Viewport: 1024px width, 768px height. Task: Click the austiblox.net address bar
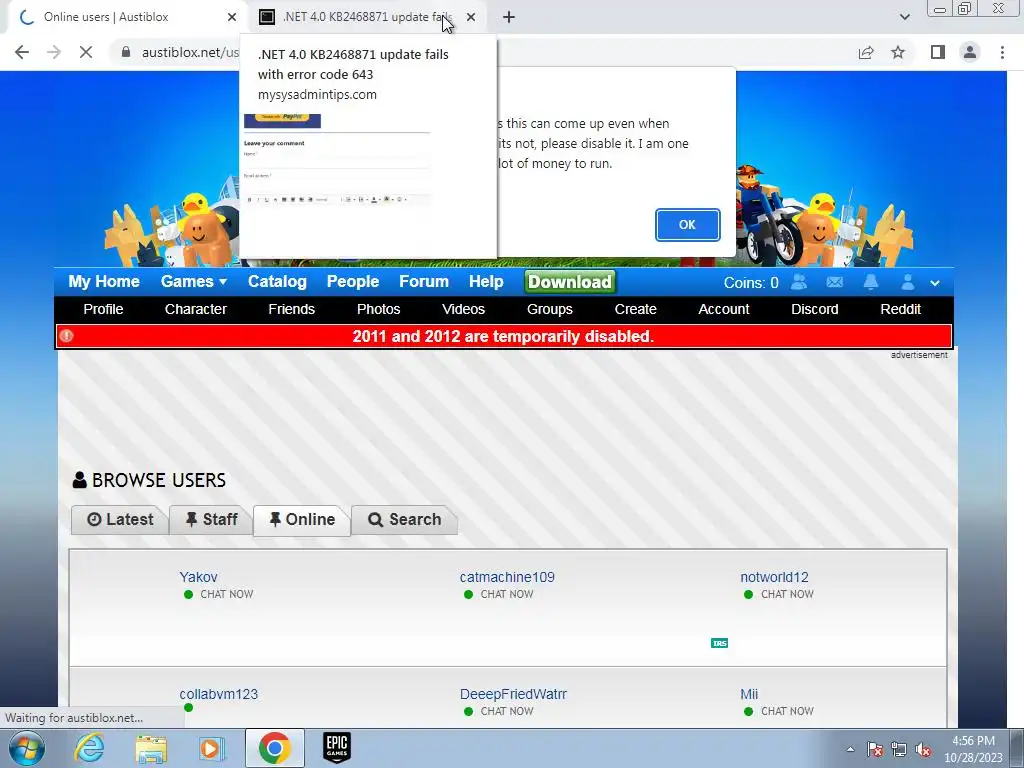pos(189,52)
